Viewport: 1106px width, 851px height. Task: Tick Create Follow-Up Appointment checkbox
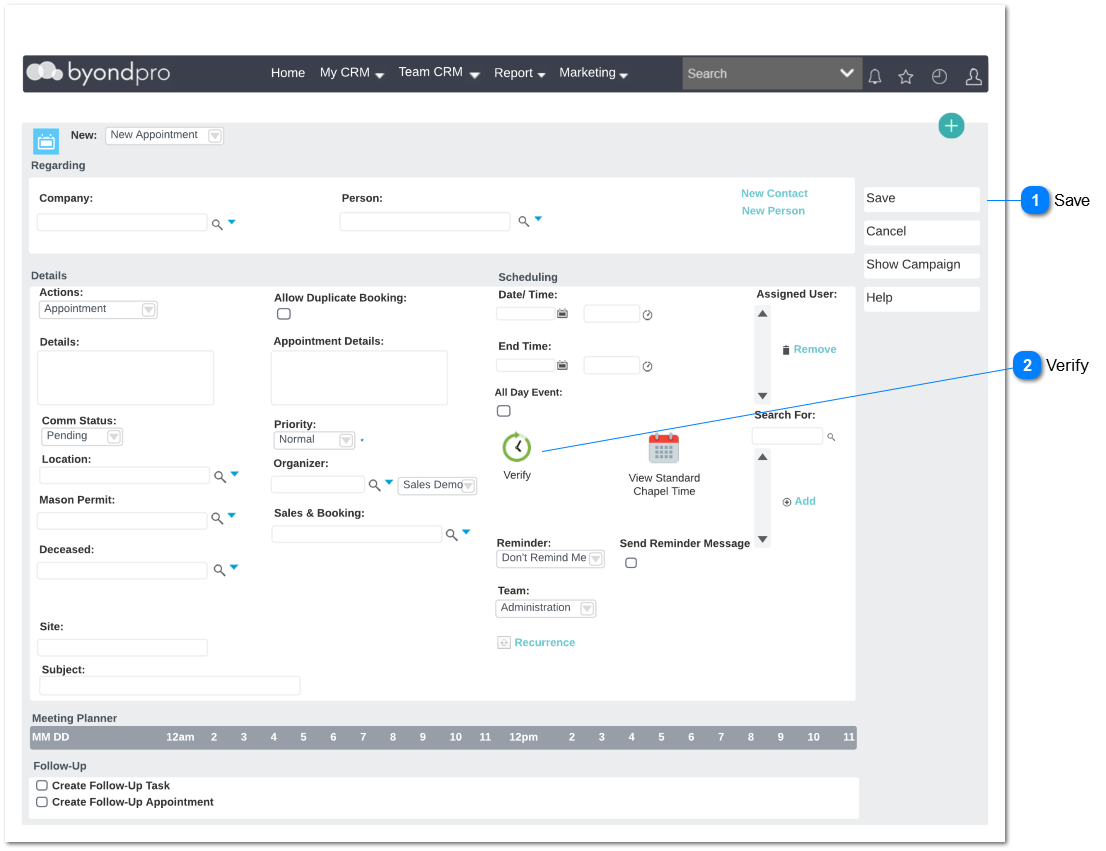(x=42, y=802)
